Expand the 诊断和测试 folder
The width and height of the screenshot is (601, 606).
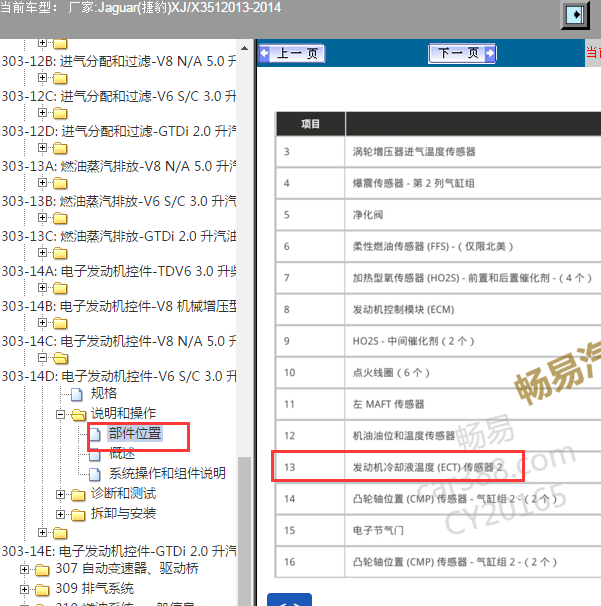(60, 494)
